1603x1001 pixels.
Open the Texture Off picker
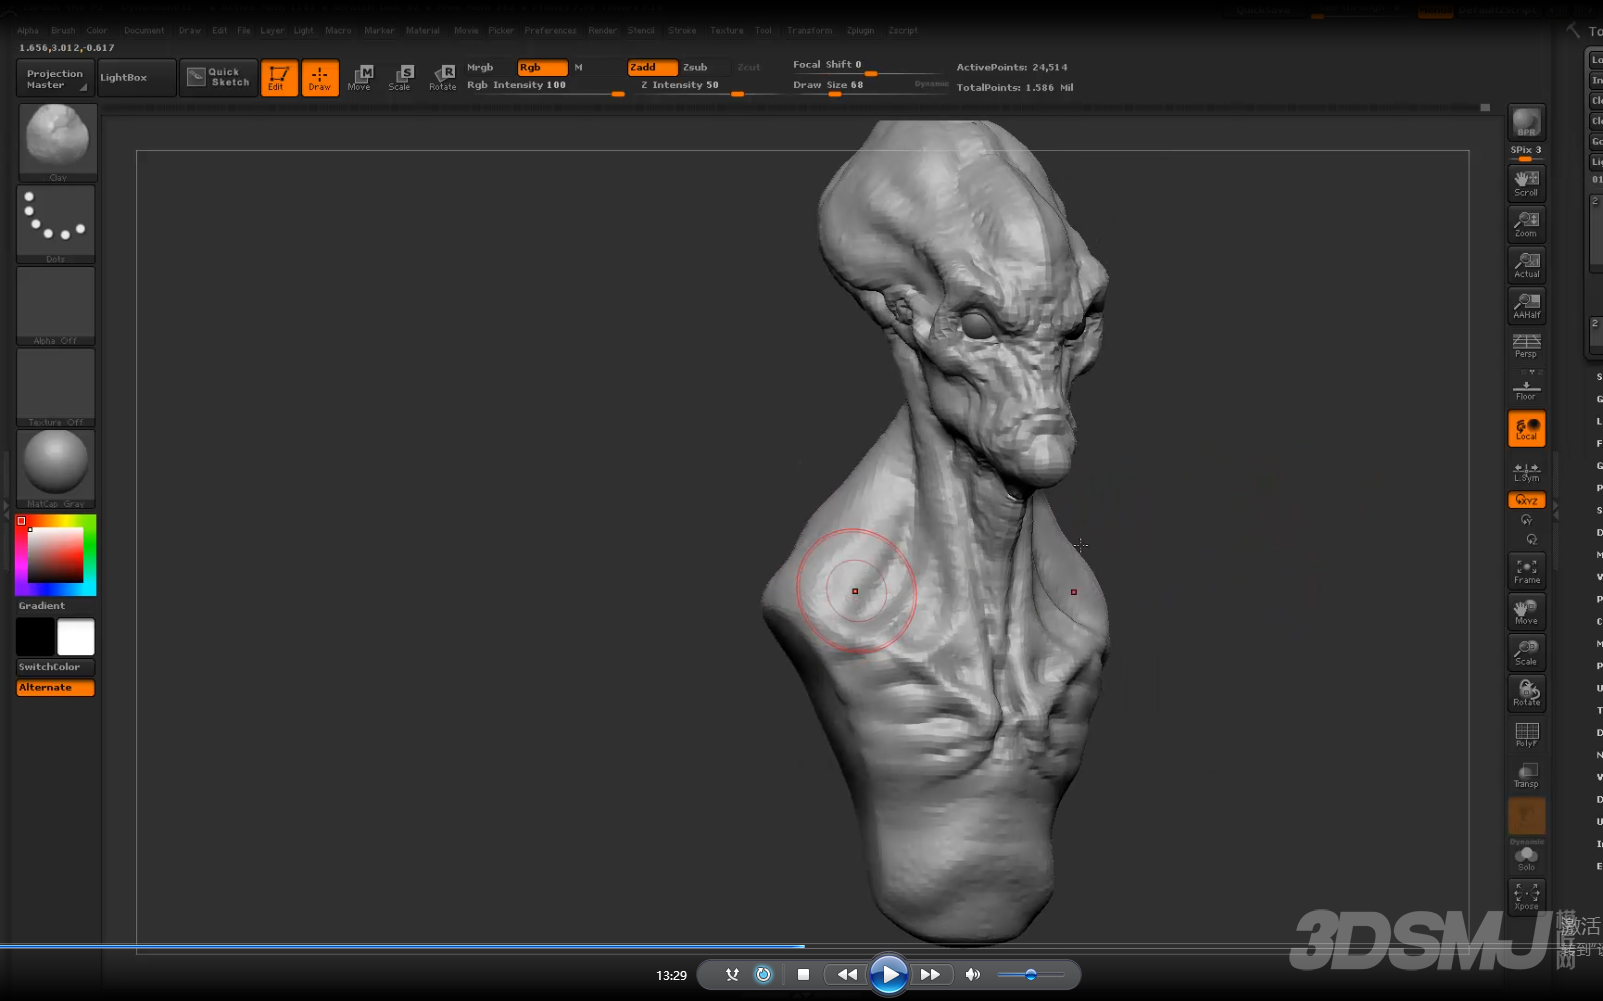(56, 388)
